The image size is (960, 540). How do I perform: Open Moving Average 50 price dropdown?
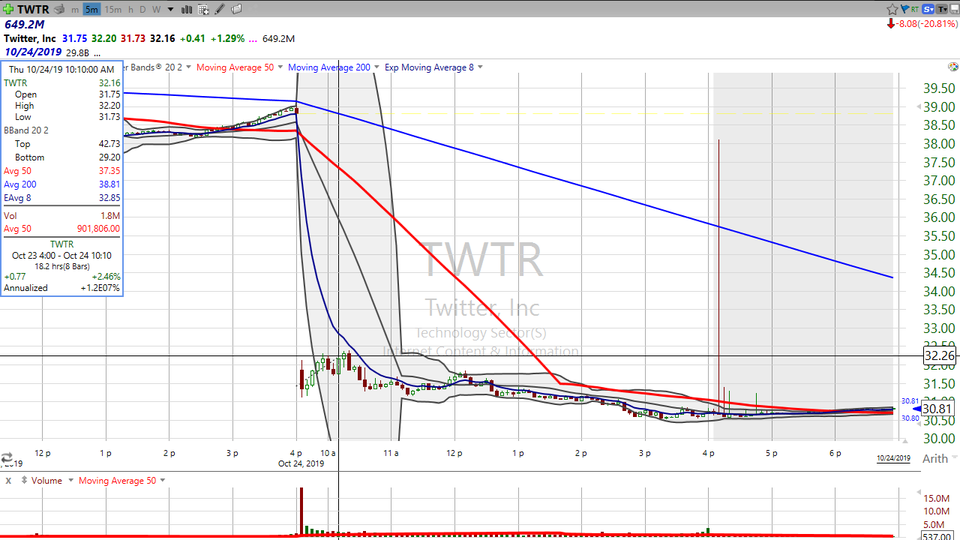pyautogui.click(x=280, y=67)
